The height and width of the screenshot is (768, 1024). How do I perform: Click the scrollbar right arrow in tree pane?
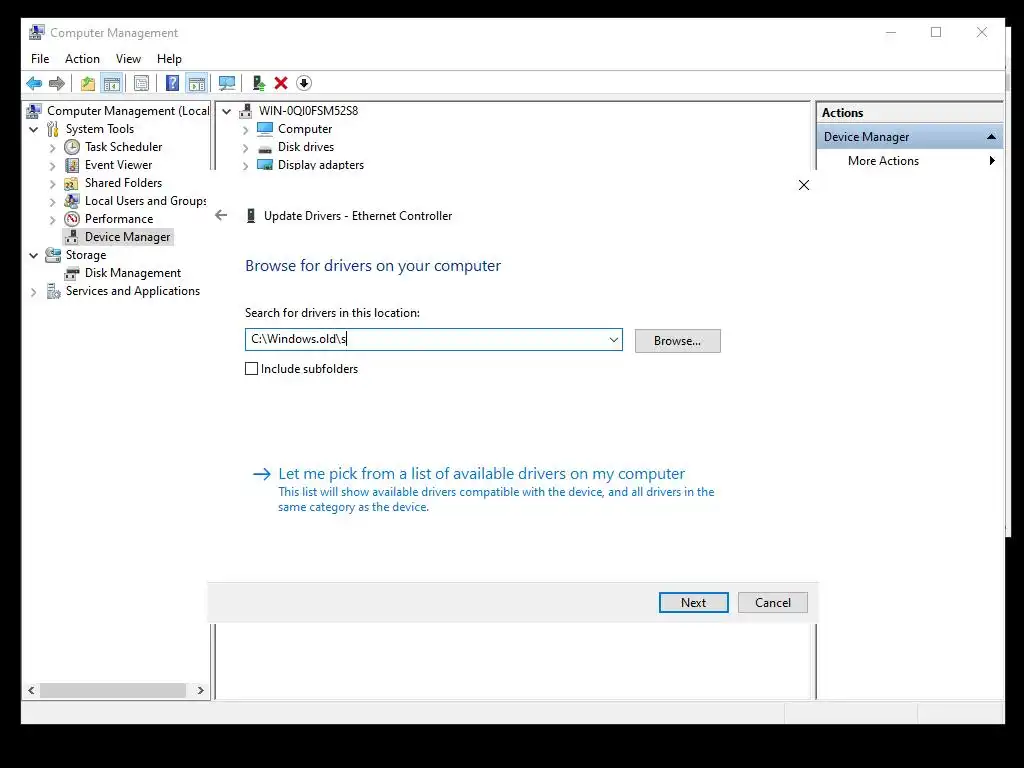(200, 690)
